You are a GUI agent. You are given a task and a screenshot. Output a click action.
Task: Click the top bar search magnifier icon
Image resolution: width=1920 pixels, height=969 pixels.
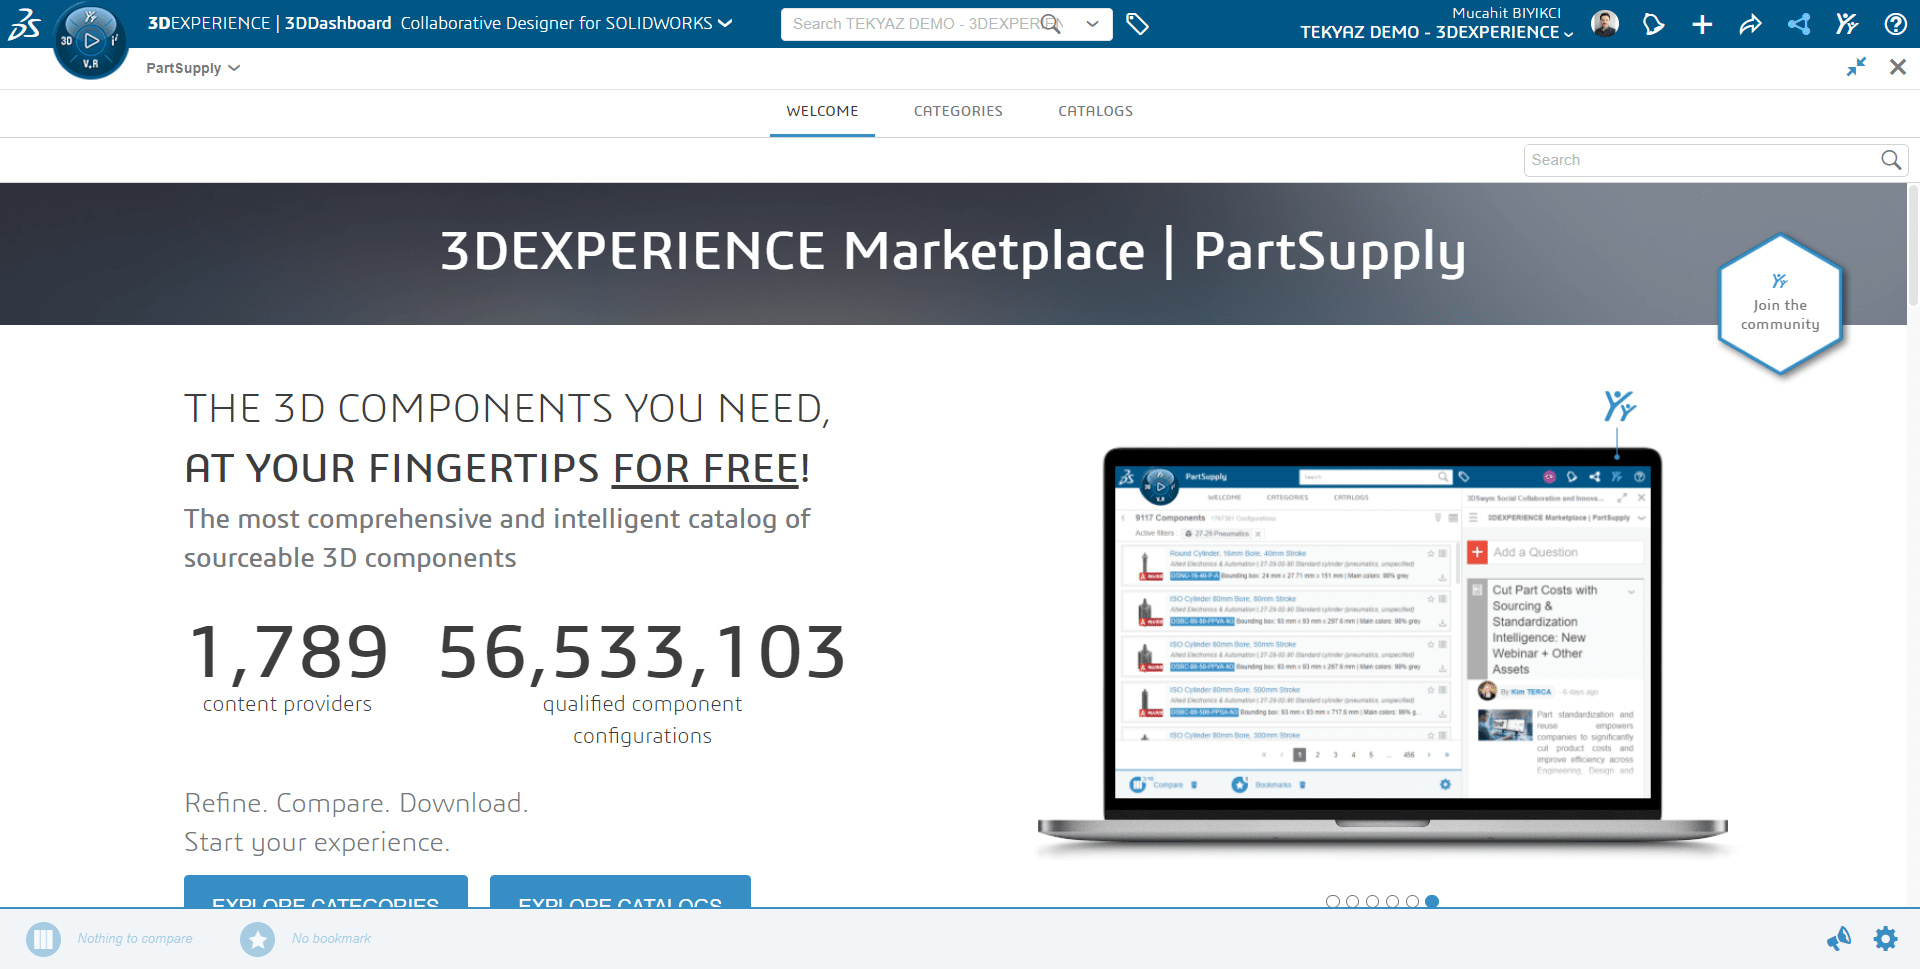click(x=1050, y=23)
